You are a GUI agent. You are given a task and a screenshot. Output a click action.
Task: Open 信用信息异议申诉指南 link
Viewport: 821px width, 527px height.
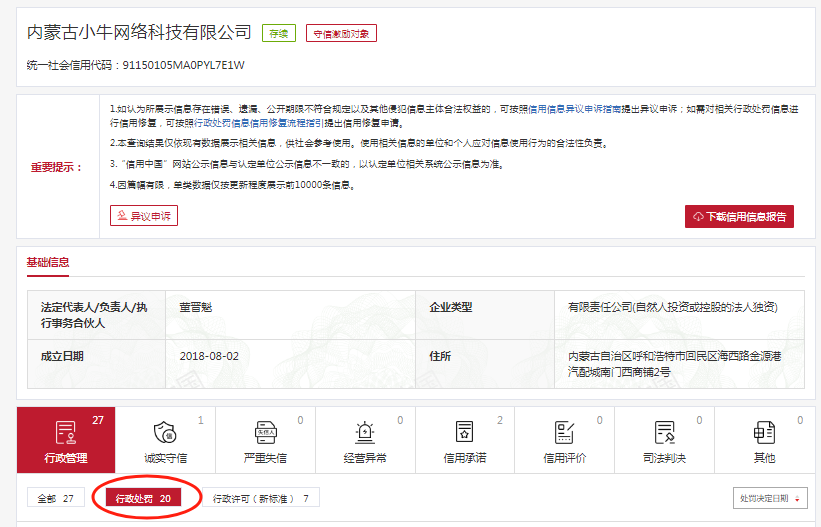pos(574,109)
